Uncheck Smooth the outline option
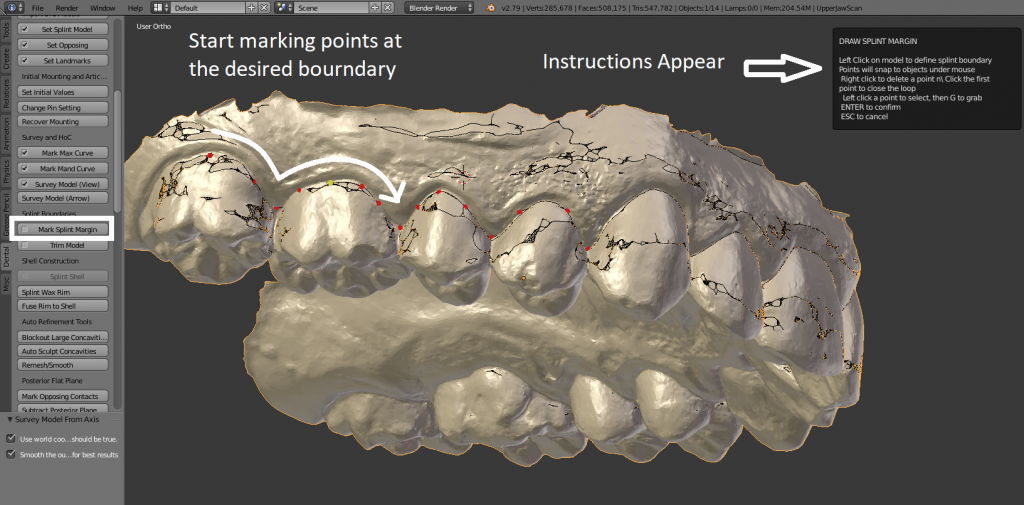This screenshot has width=1024, height=505. [10, 454]
